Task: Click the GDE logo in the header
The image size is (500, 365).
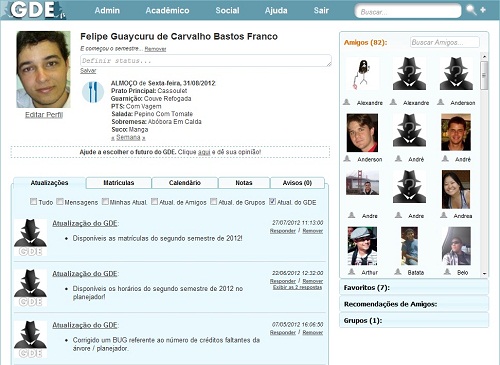Action: pos(33,10)
